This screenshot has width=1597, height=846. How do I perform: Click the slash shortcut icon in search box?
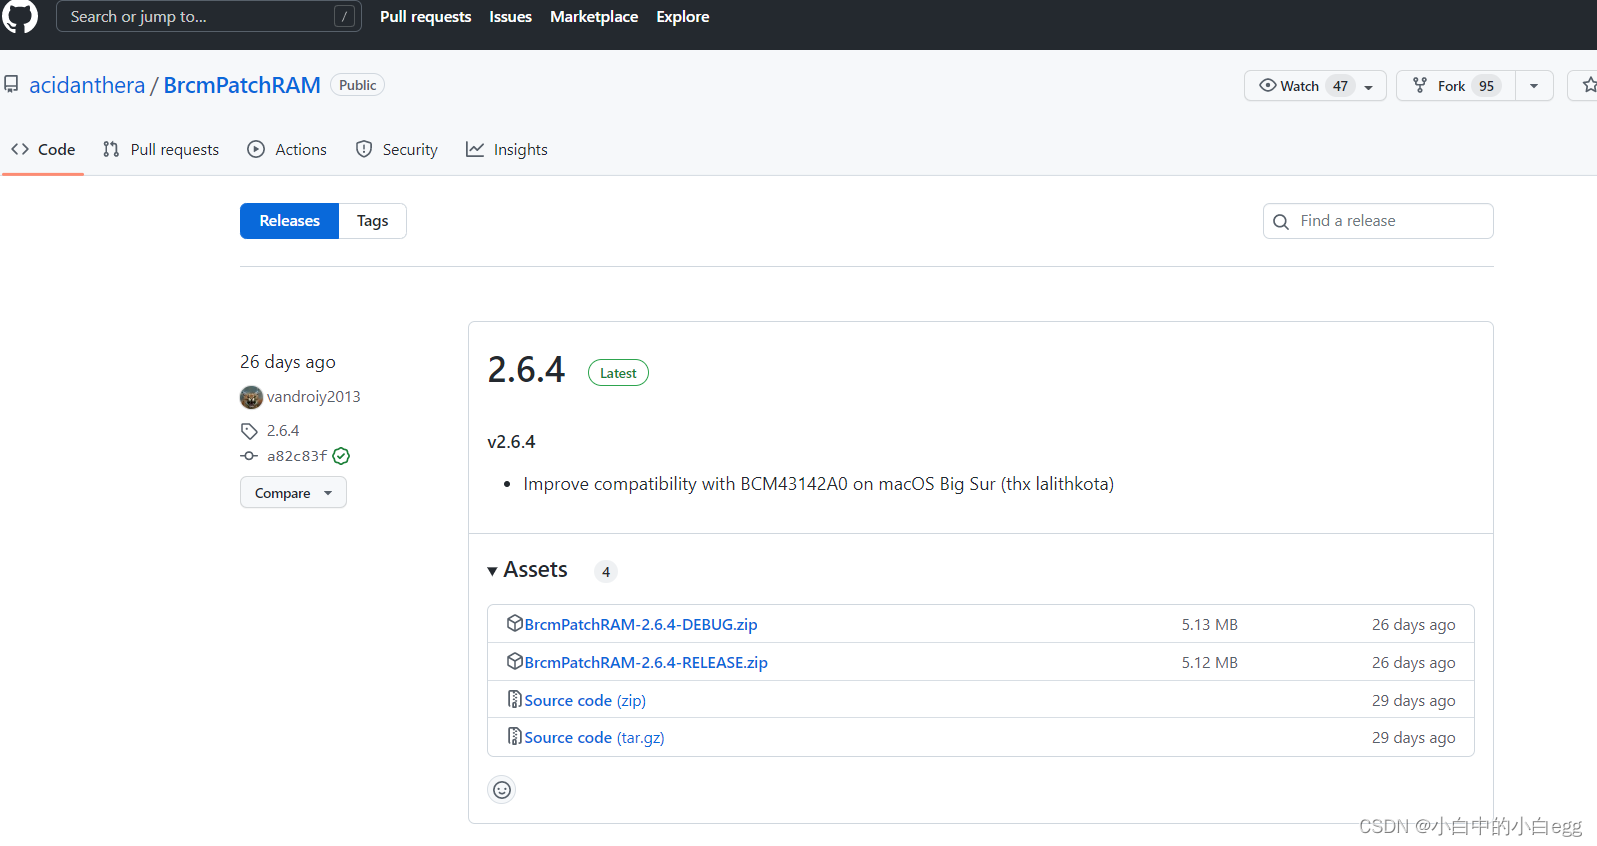[x=344, y=16]
